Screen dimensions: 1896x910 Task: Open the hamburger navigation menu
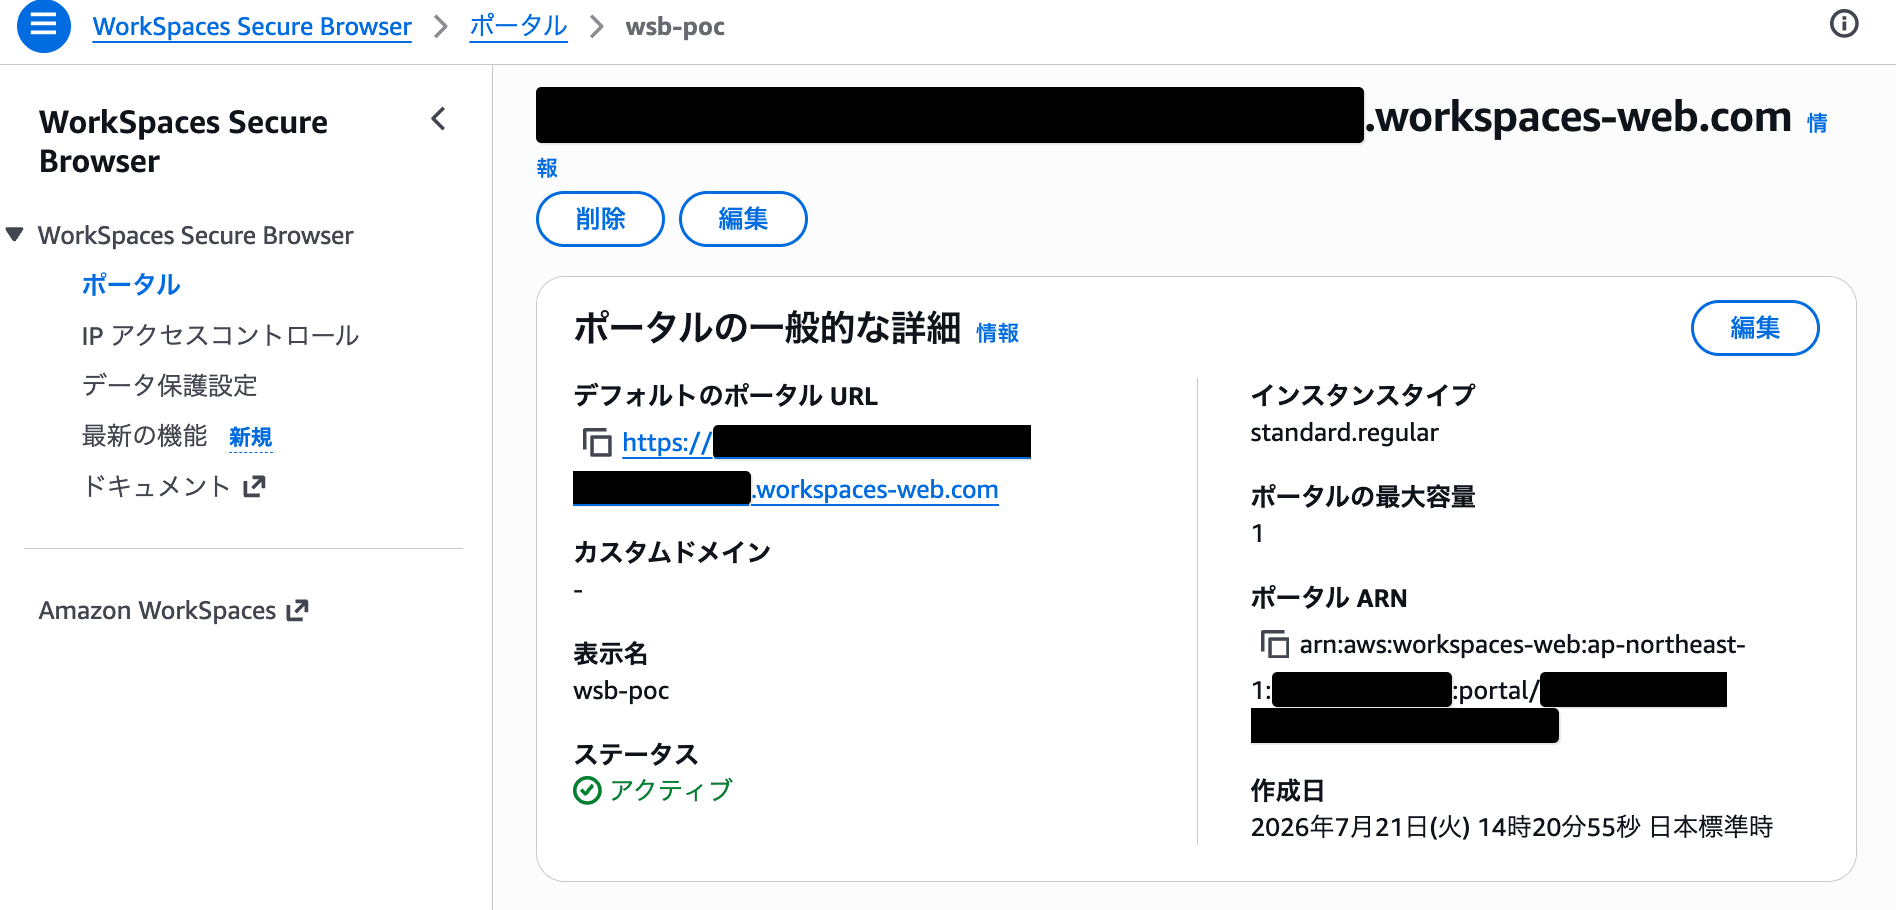tap(44, 25)
